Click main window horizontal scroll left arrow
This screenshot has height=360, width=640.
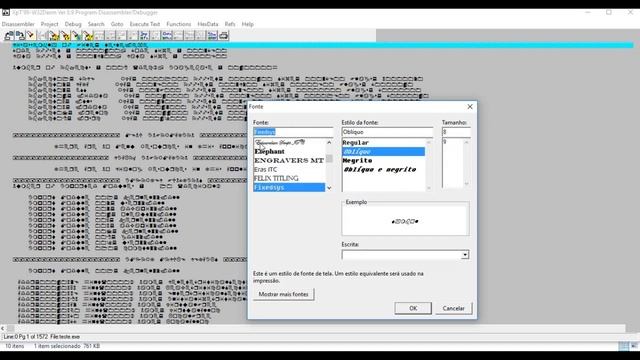click(x=3, y=328)
